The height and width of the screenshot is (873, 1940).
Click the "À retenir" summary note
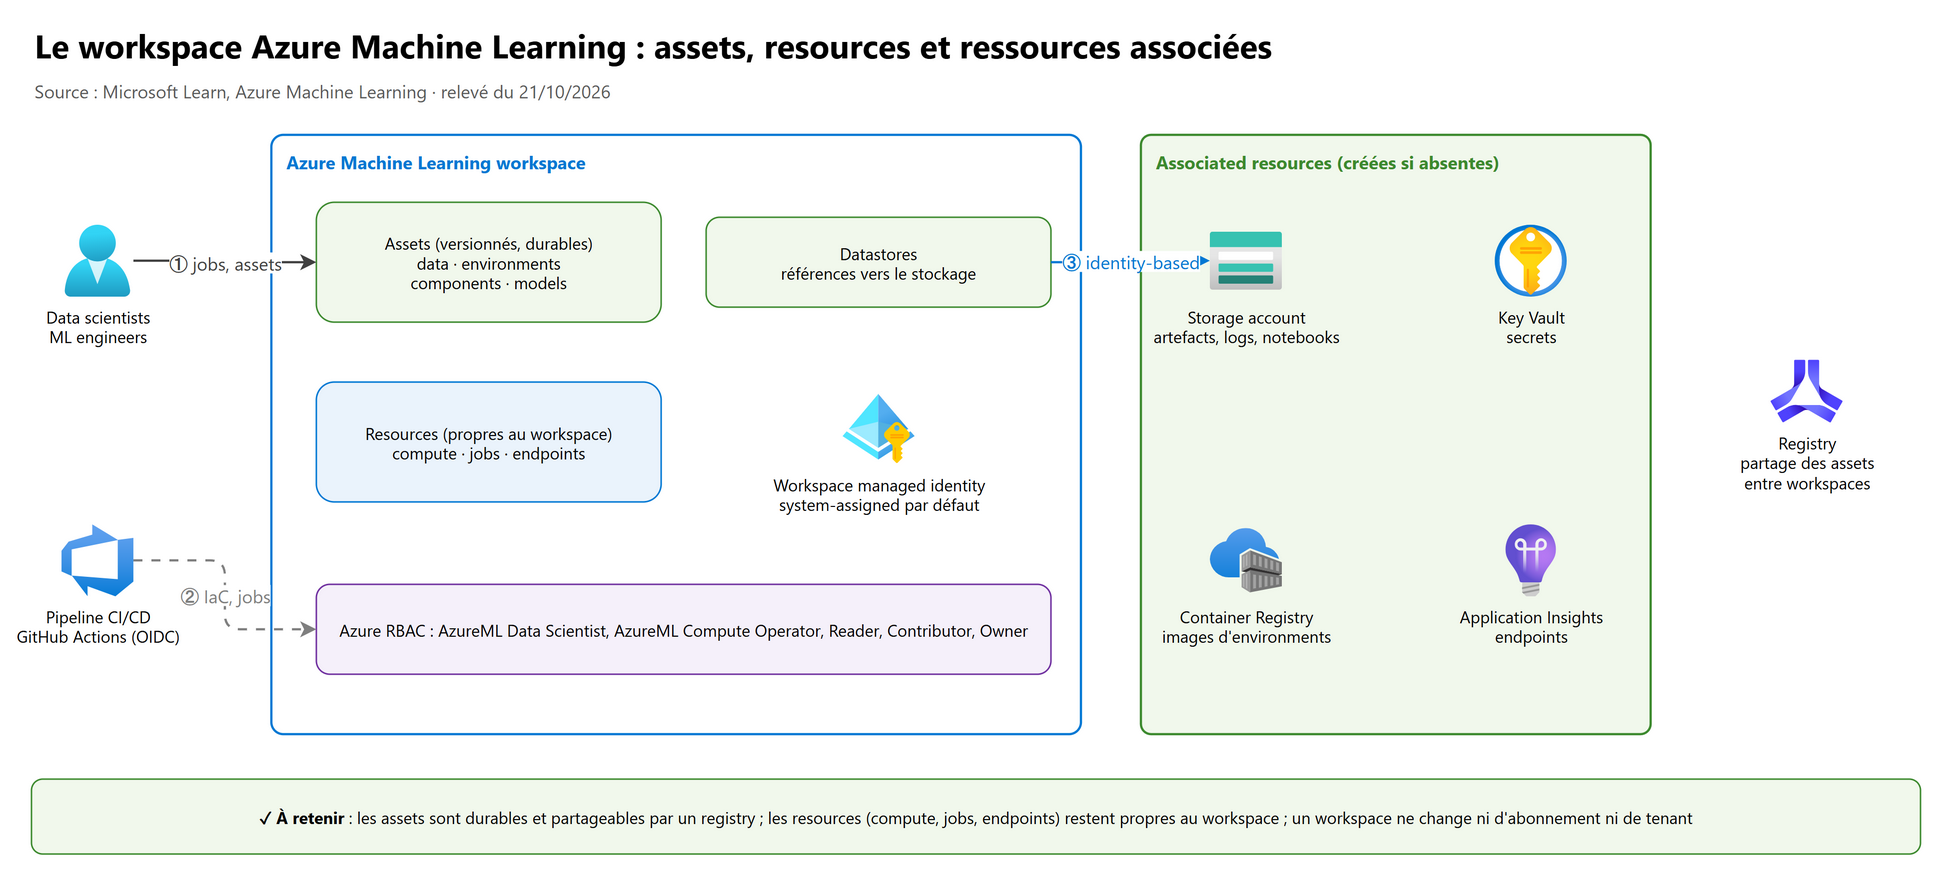pos(975,816)
